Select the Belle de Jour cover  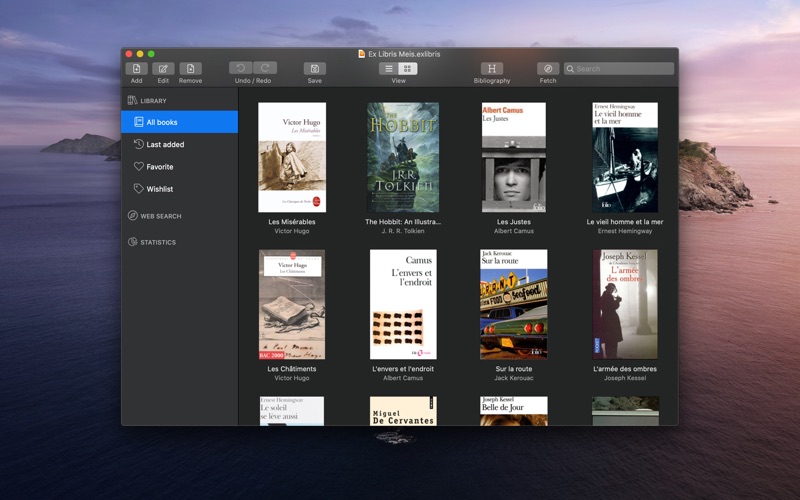click(x=514, y=411)
